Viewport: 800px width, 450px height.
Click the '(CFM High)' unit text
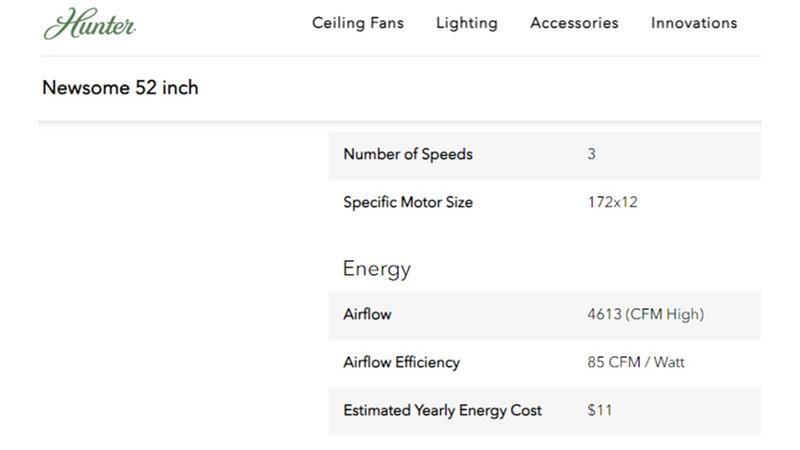[665, 314]
